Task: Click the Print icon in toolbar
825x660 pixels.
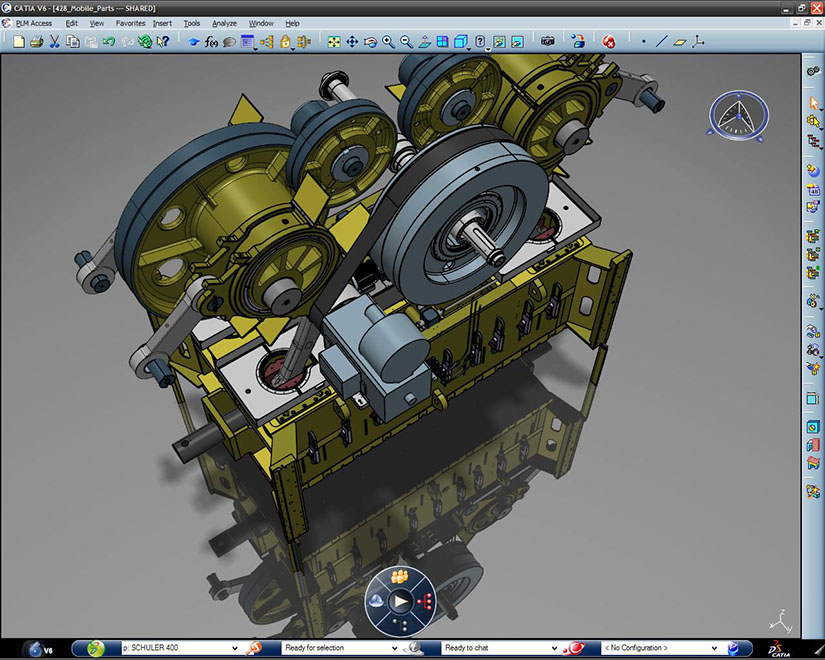Action: tap(37, 42)
